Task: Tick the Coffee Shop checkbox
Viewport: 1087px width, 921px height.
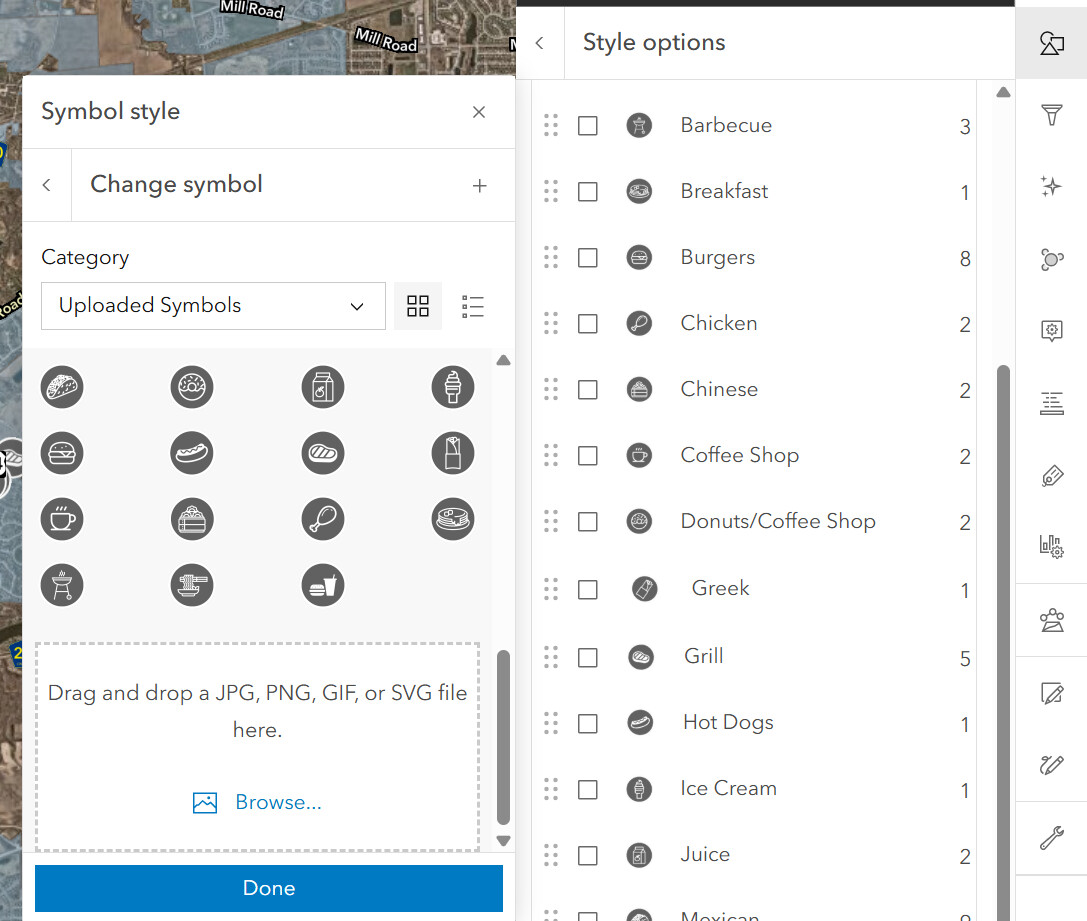Action: pyautogui.click(x=588, y=456)
